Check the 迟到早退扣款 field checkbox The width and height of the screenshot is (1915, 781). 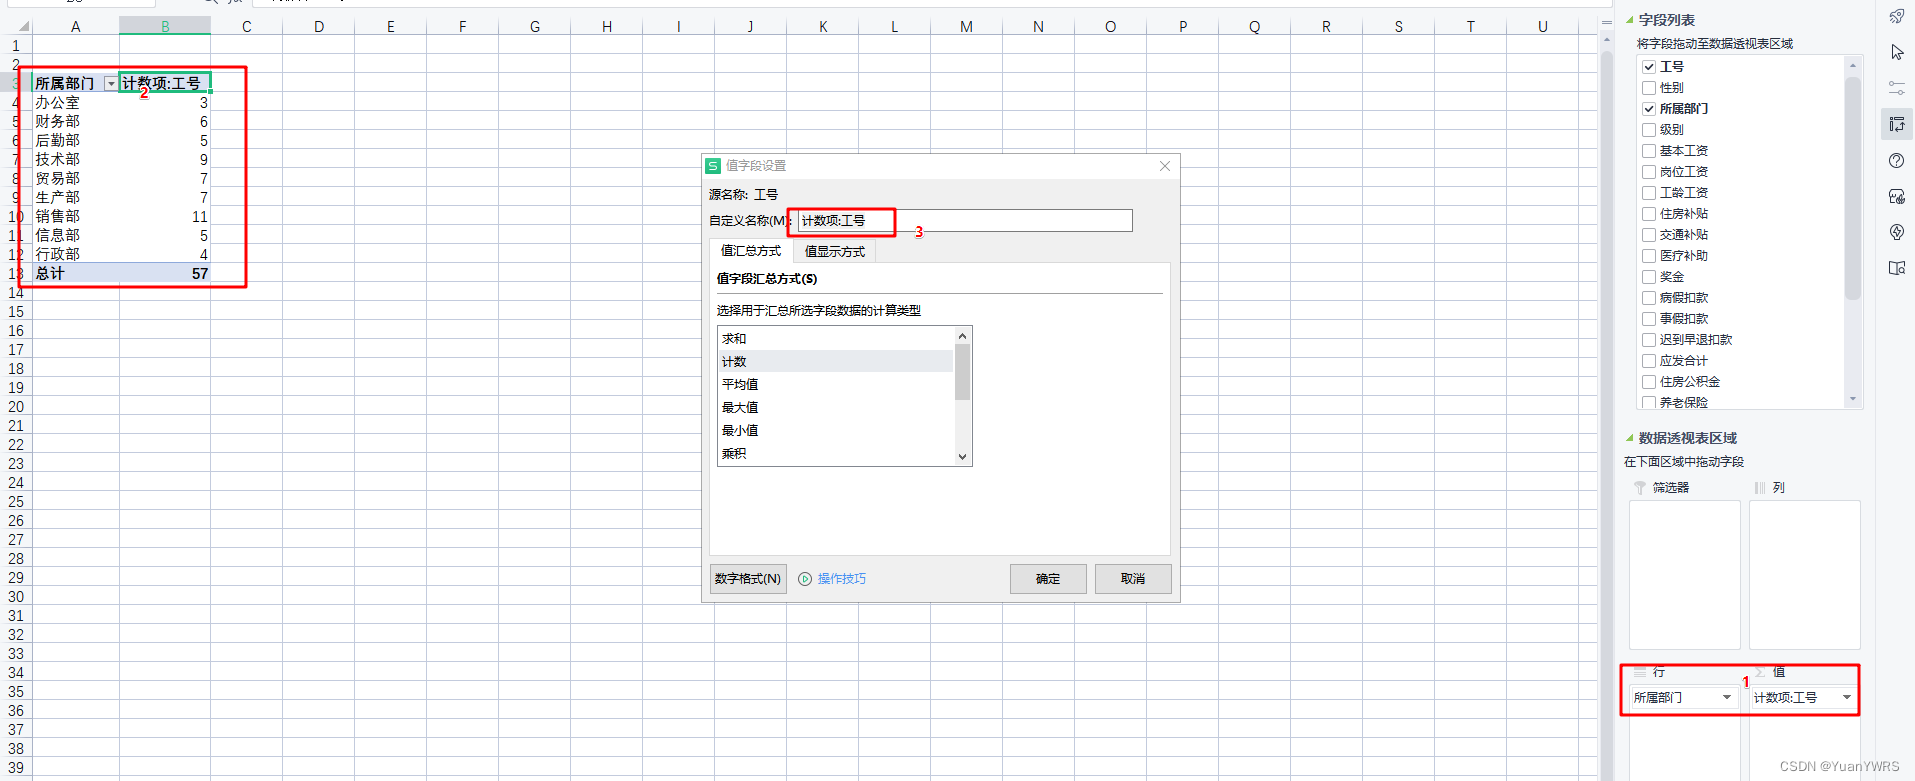point(1649,340)
